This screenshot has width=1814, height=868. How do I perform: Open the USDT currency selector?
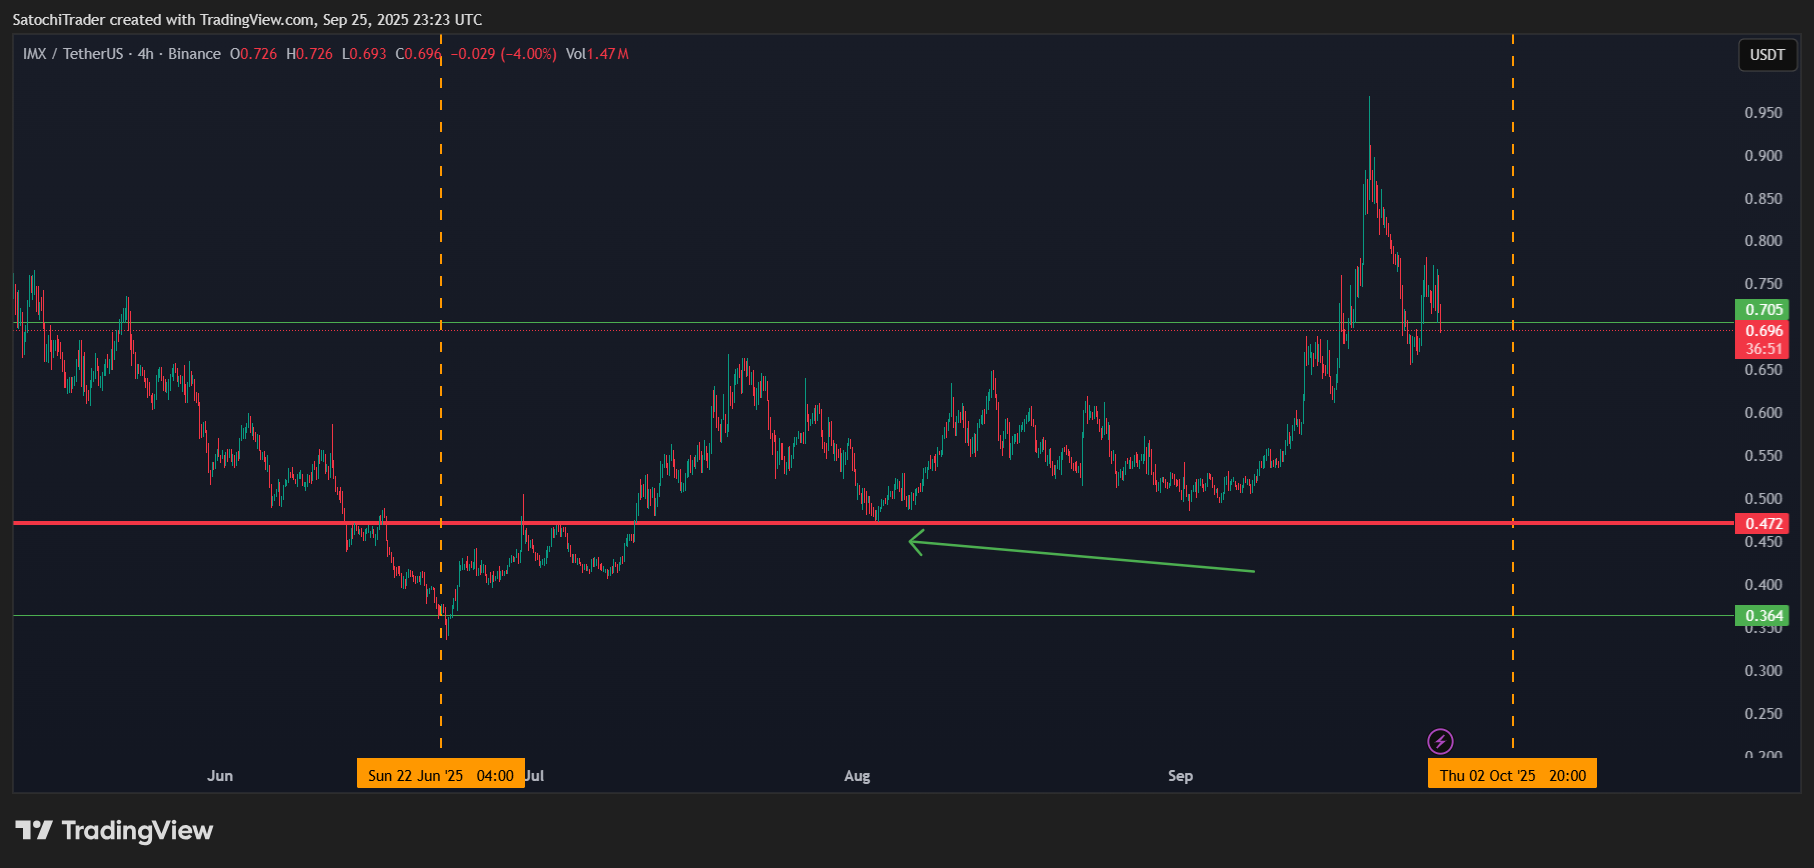[1767, 55]
